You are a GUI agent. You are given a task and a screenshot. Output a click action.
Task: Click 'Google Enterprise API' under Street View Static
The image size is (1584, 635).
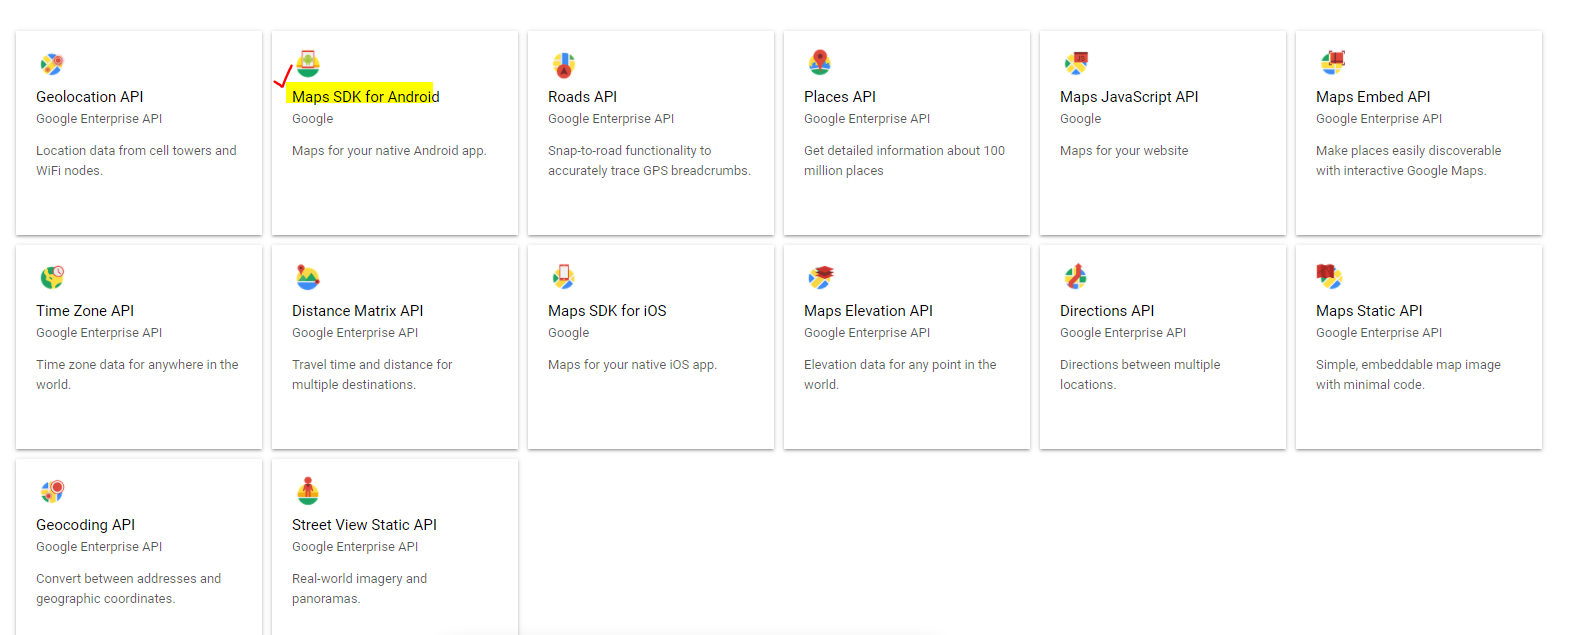(355, 547)
